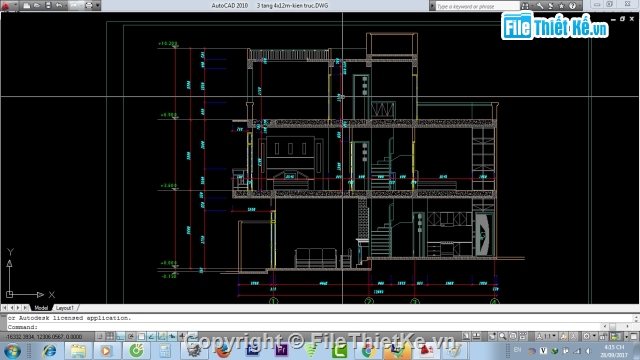Click the binoculars search icon
The height and width of the screenshot is (360, 640).
tap(525, 6)
